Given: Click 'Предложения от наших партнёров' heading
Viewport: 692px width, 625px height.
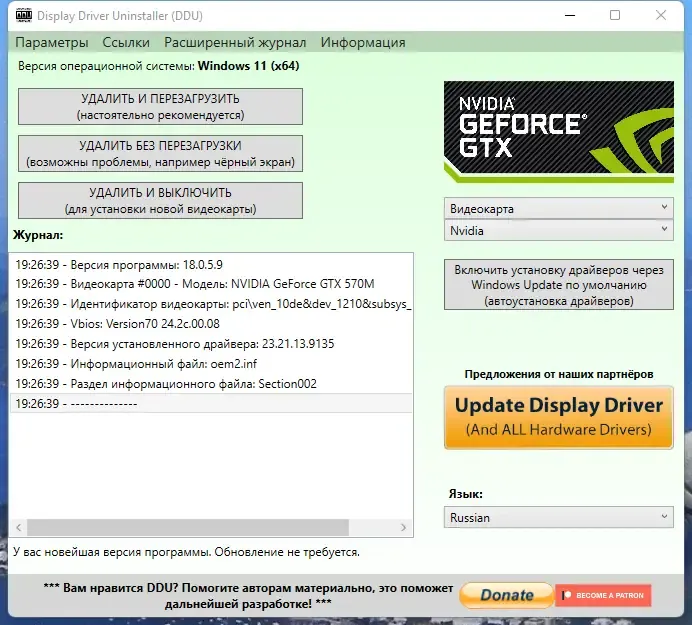Looking at the screenshot, I should pos(559,374).
